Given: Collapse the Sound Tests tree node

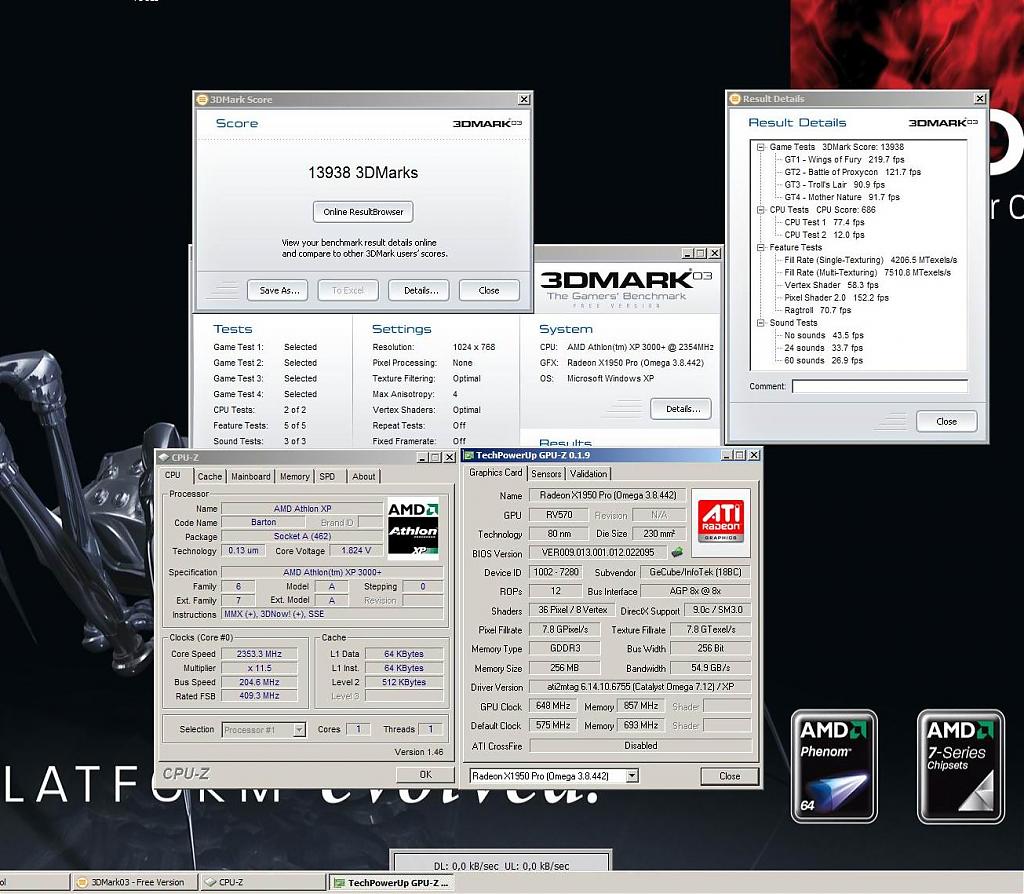Looking at the screenshot, I should 760,323.
